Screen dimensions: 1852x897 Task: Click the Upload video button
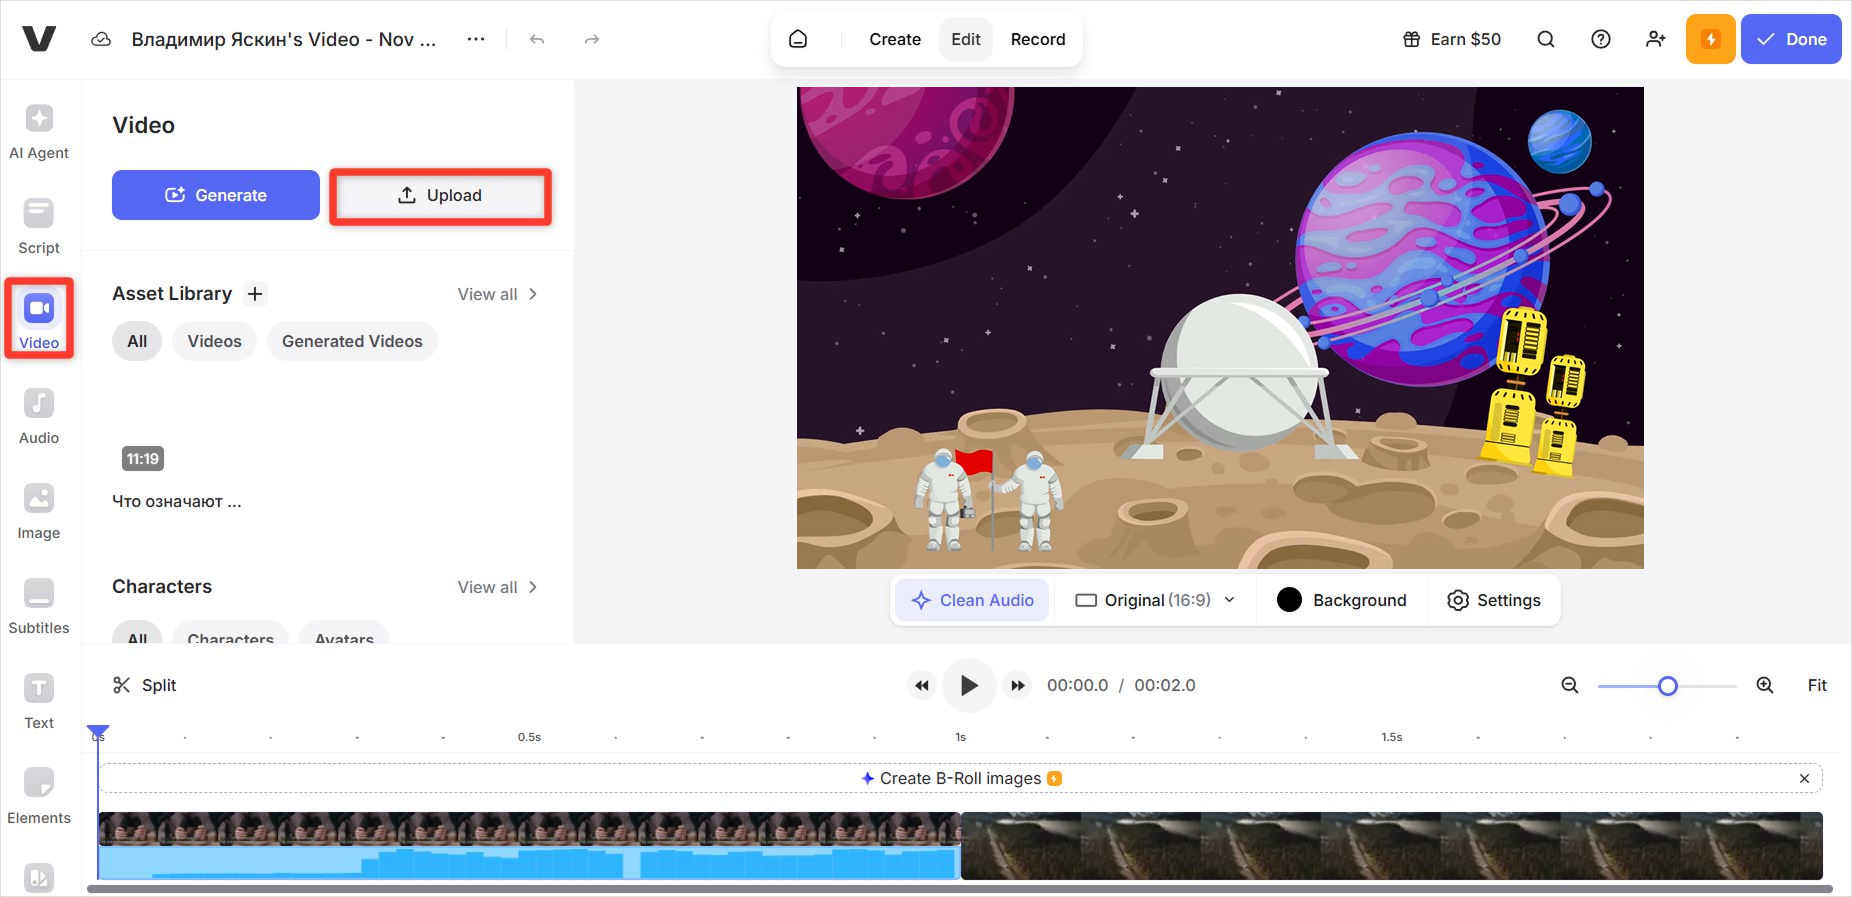pyautogui.click(x=440, y=196)
